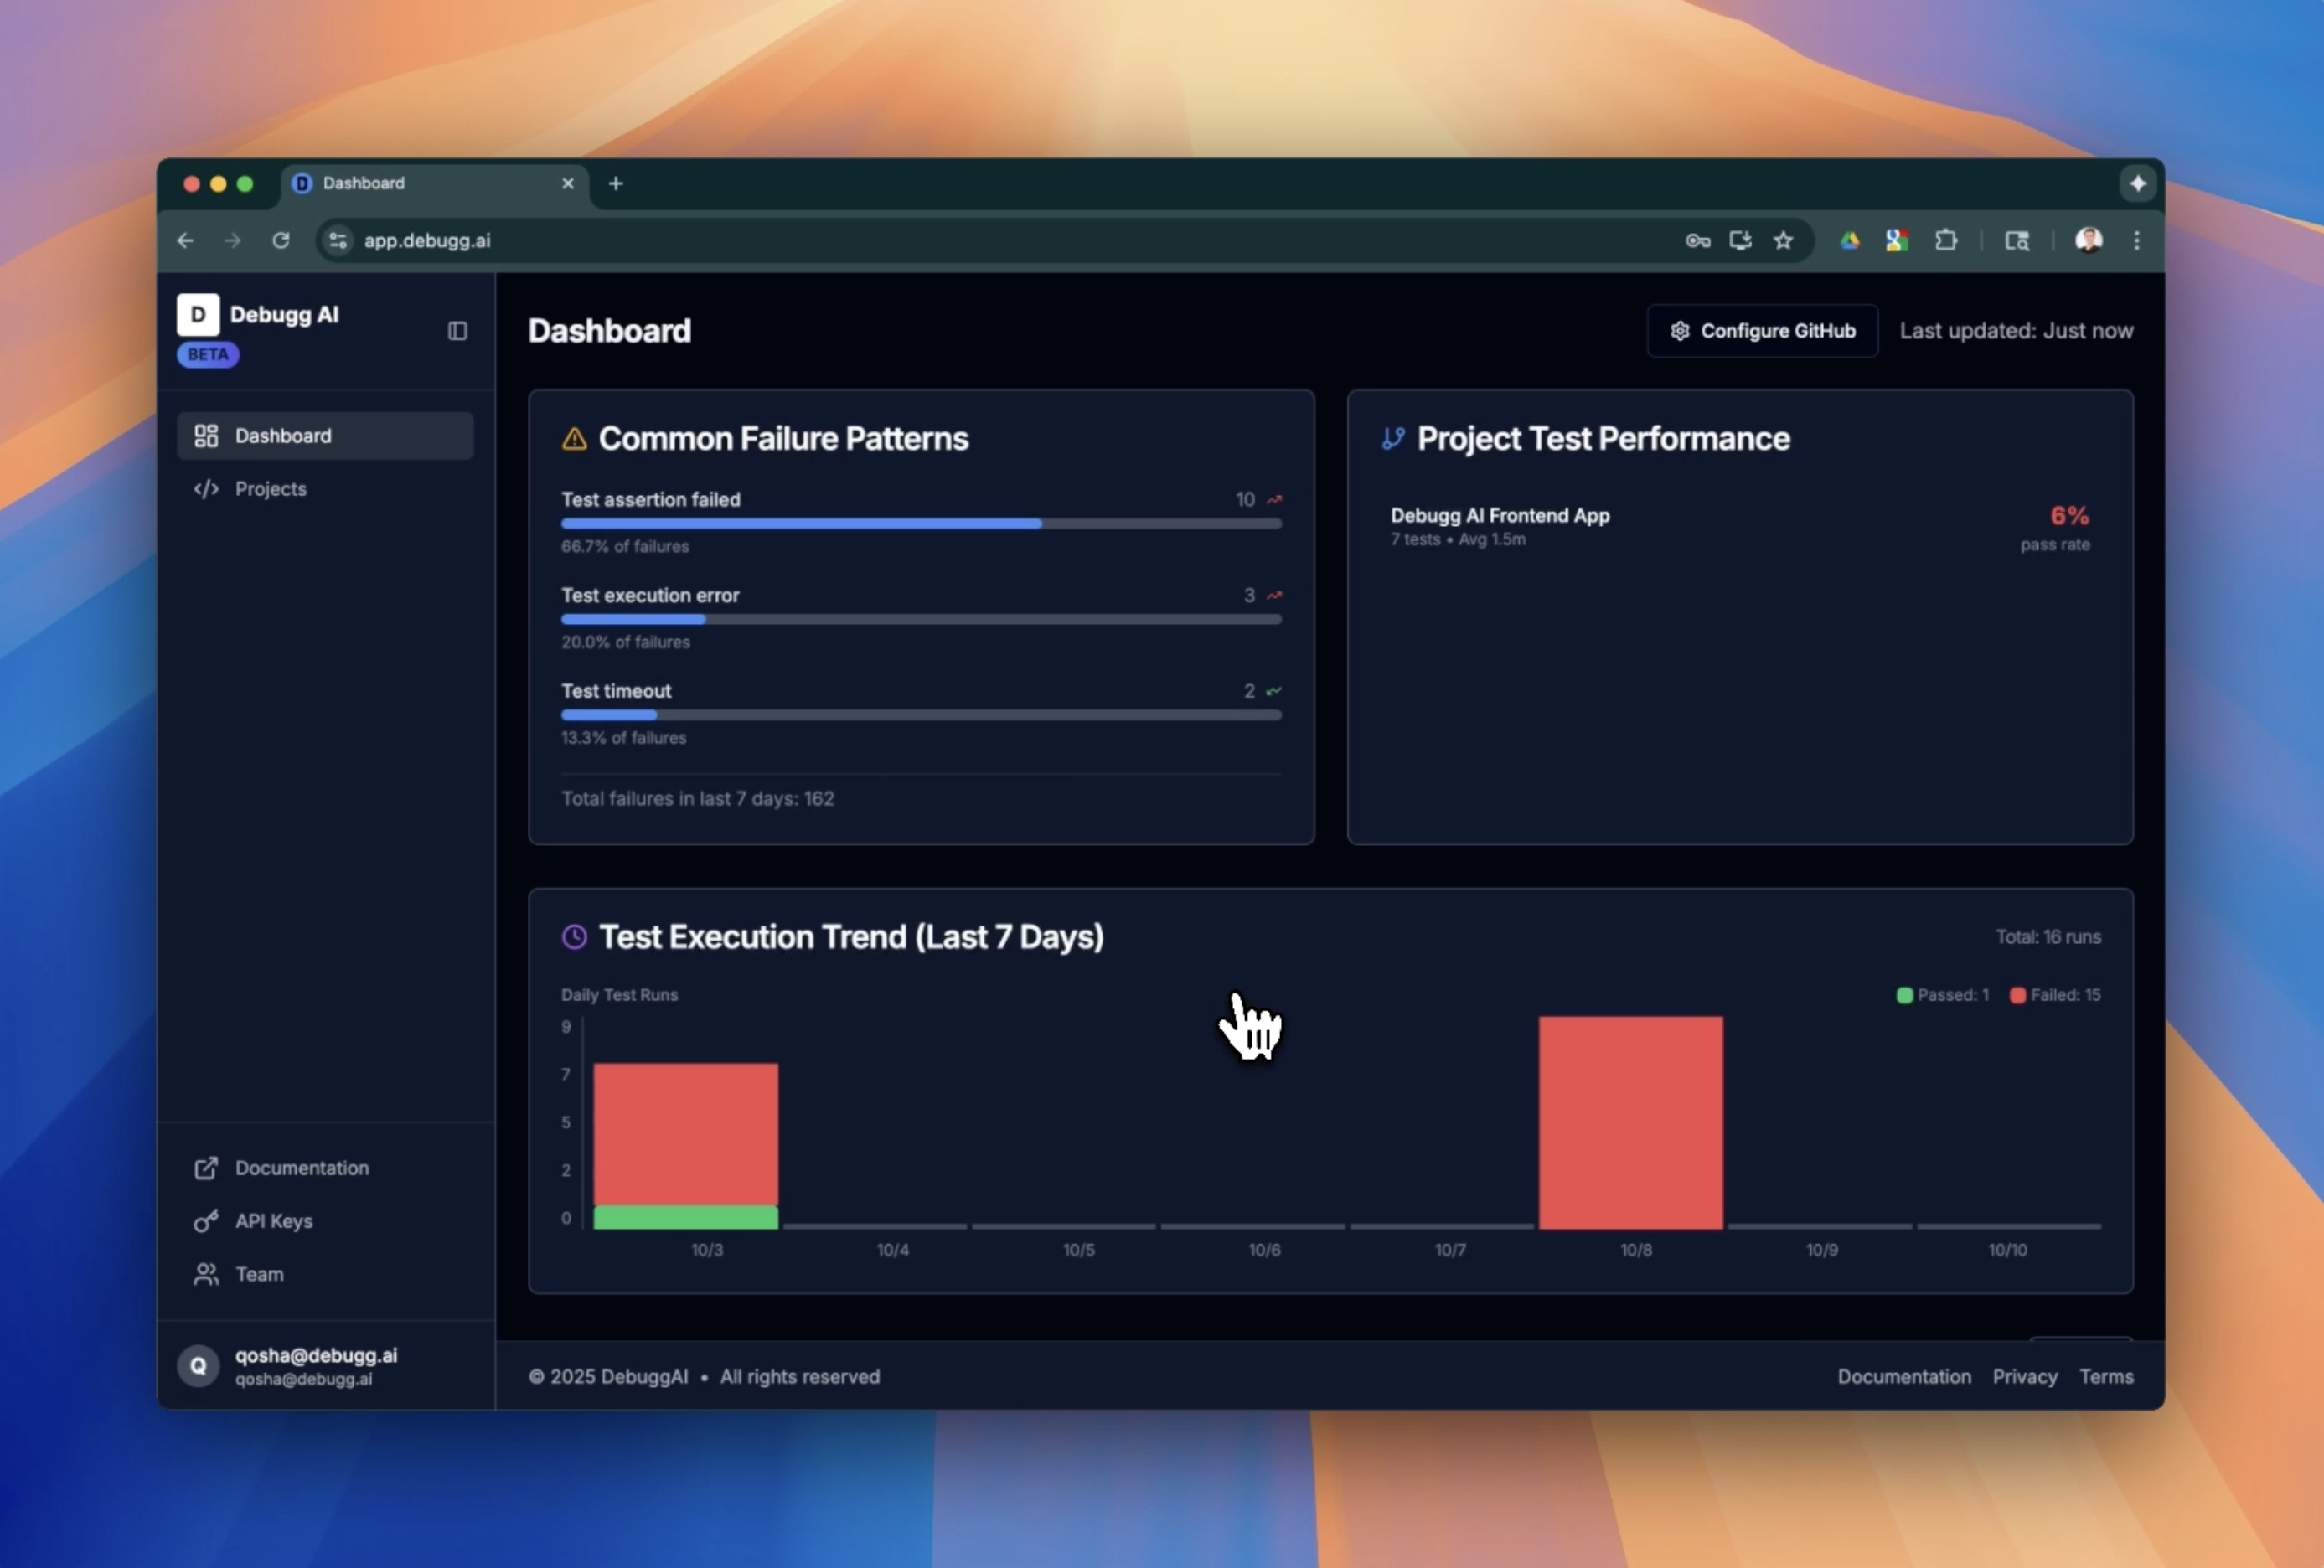Open the Team page in sidebar
This screenshot has height=1568, width=2324.
point(259,1274)
